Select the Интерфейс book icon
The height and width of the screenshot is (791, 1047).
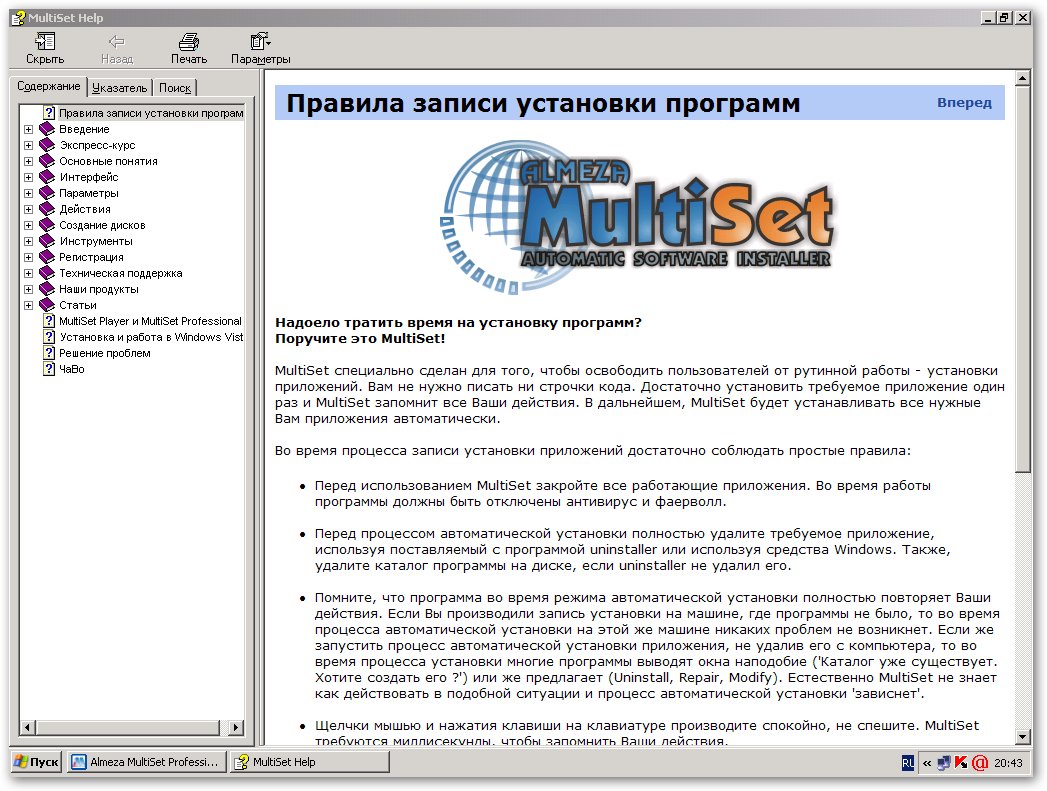[47, 177]
